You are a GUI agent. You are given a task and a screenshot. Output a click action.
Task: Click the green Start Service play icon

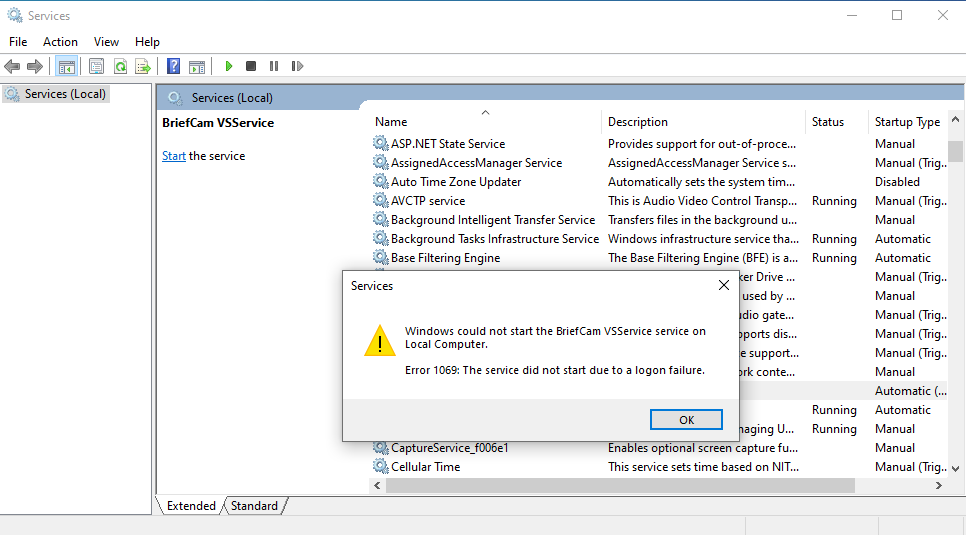click(x=229, y=66)
